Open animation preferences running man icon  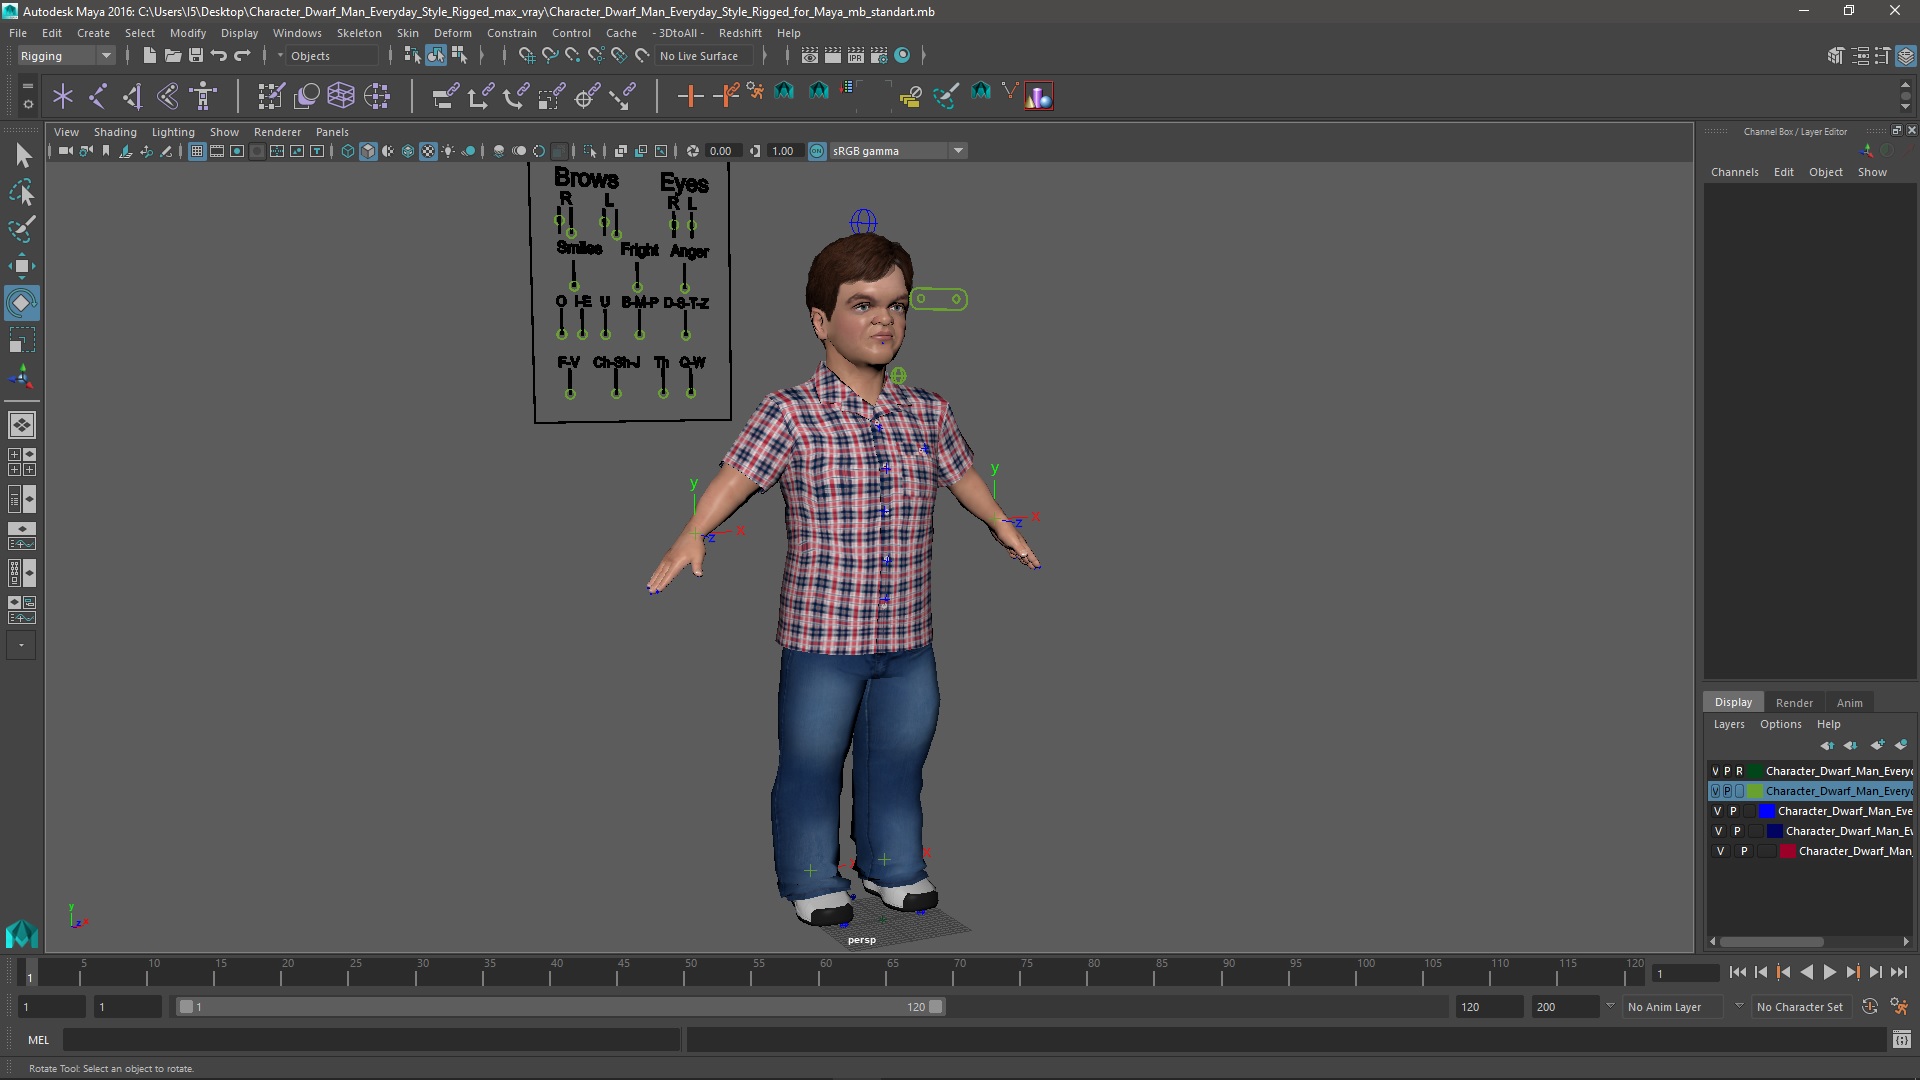tap(1899, 1007)
